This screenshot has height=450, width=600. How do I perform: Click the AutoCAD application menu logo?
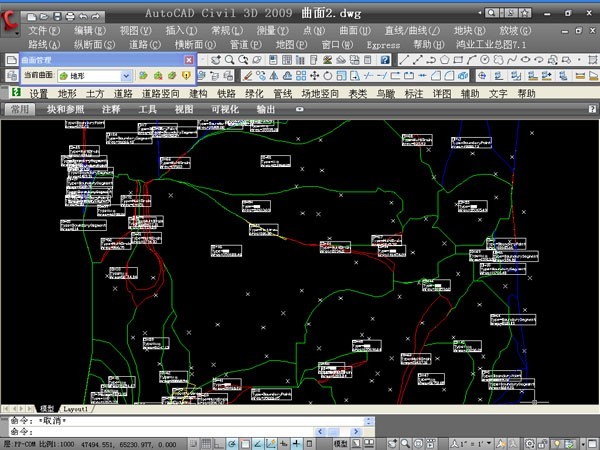coord(11,22)
